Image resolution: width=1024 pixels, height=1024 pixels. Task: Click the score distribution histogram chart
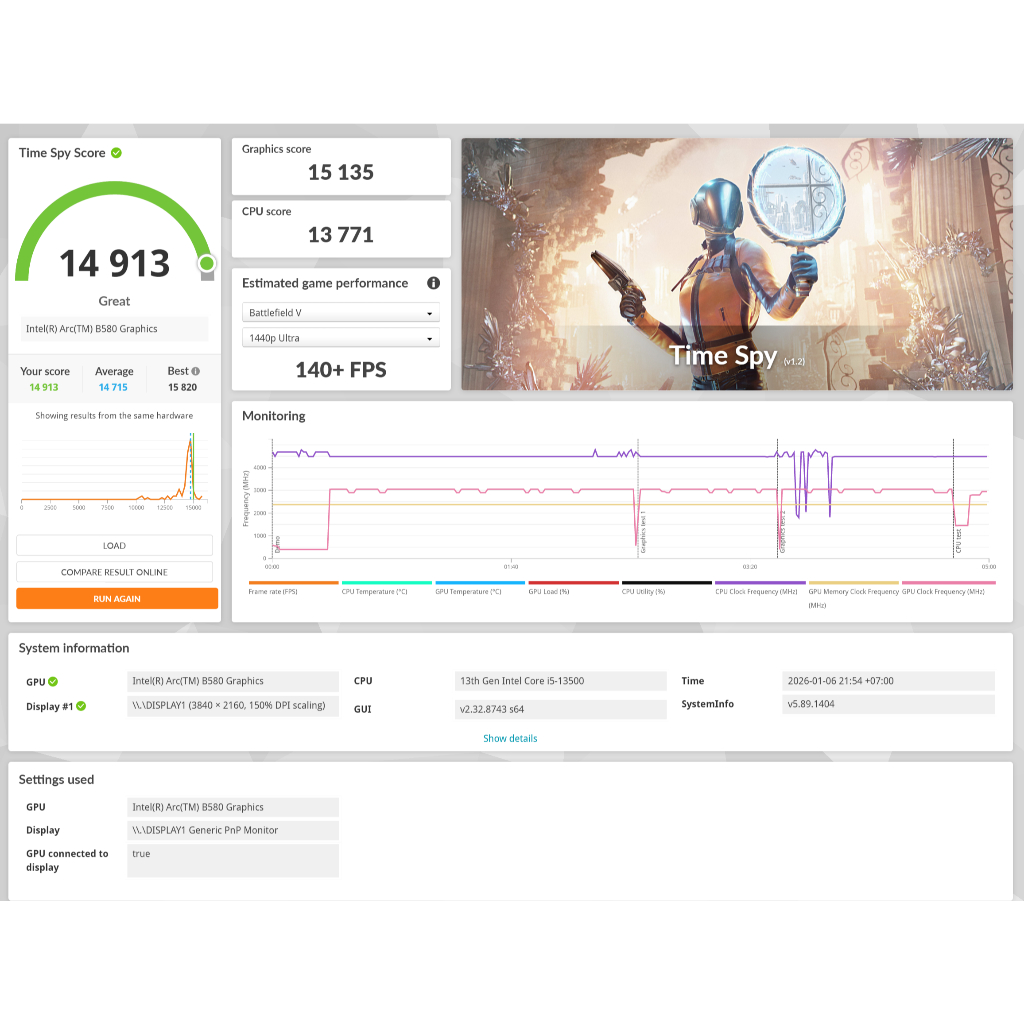112,470
